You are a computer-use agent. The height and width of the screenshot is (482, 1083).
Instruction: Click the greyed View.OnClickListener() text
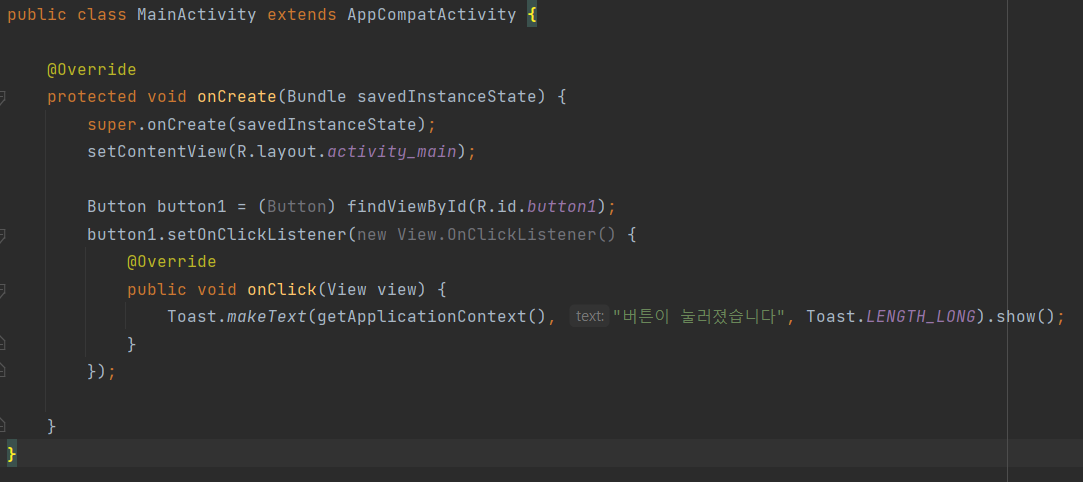click(x=506, y=234)
